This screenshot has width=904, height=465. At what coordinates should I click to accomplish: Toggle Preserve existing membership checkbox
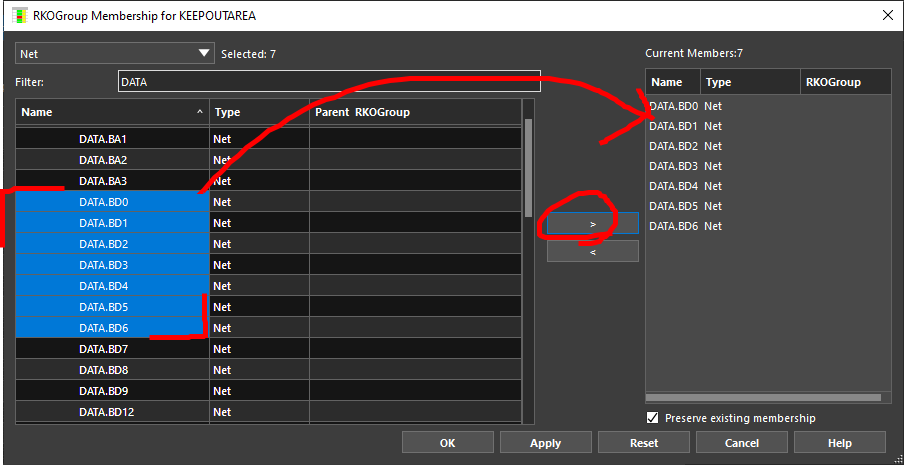click(x=653, y=418)
